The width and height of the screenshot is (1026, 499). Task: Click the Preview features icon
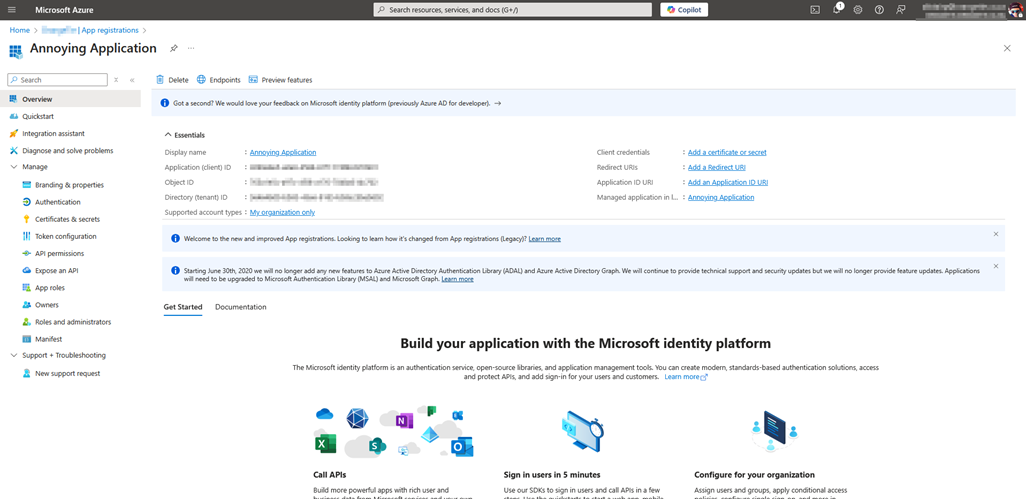(x=253, y=80)
